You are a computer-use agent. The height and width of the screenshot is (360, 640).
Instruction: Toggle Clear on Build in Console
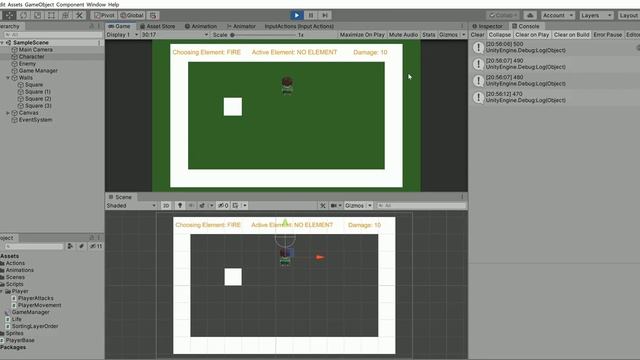[x=571, y=35]
